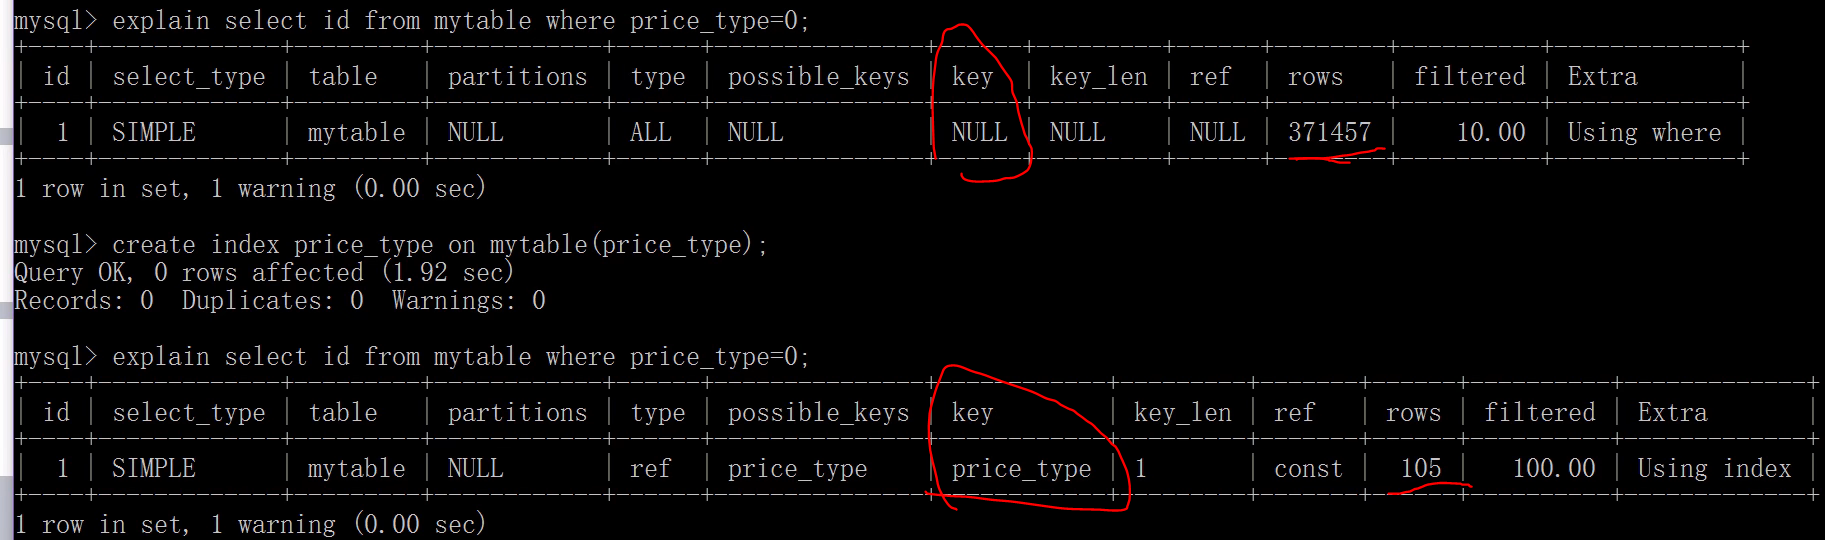Select the ALL value in the type column
The height and width of the screenshot is (540, 1825).
pyautogui.click(x=650, y=132)
